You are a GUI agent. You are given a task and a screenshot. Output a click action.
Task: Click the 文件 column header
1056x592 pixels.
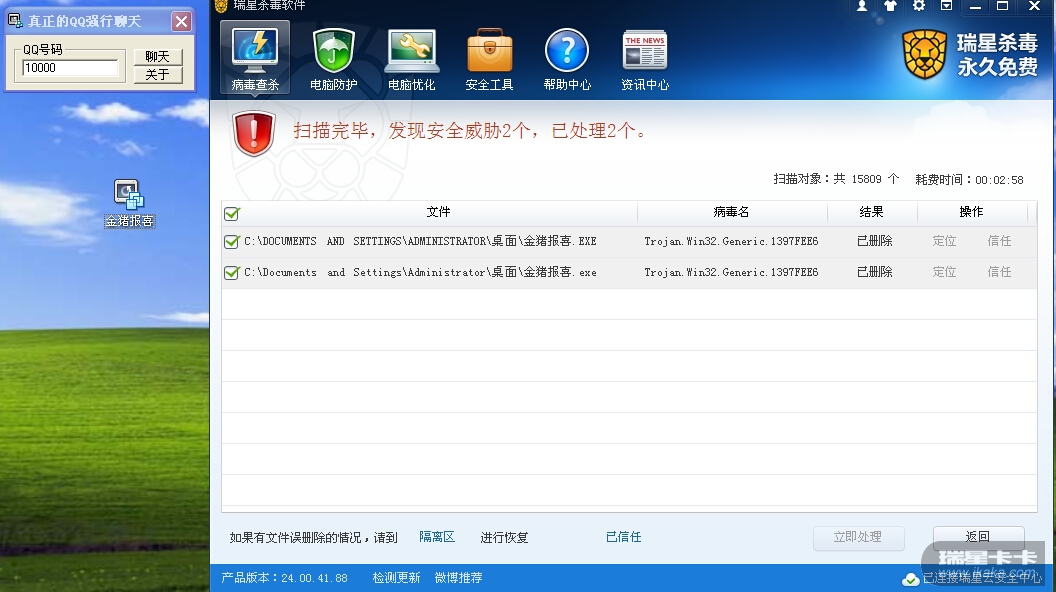[x=438, y=212]
